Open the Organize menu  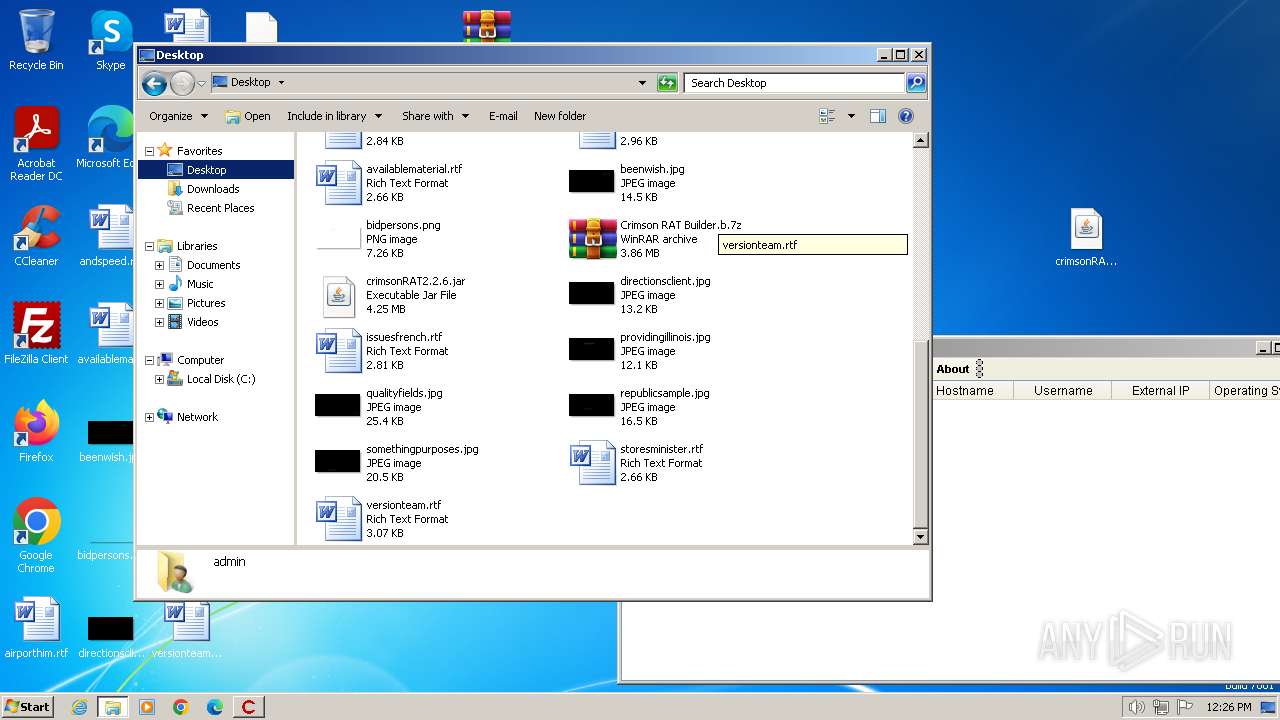coord(178,116)
